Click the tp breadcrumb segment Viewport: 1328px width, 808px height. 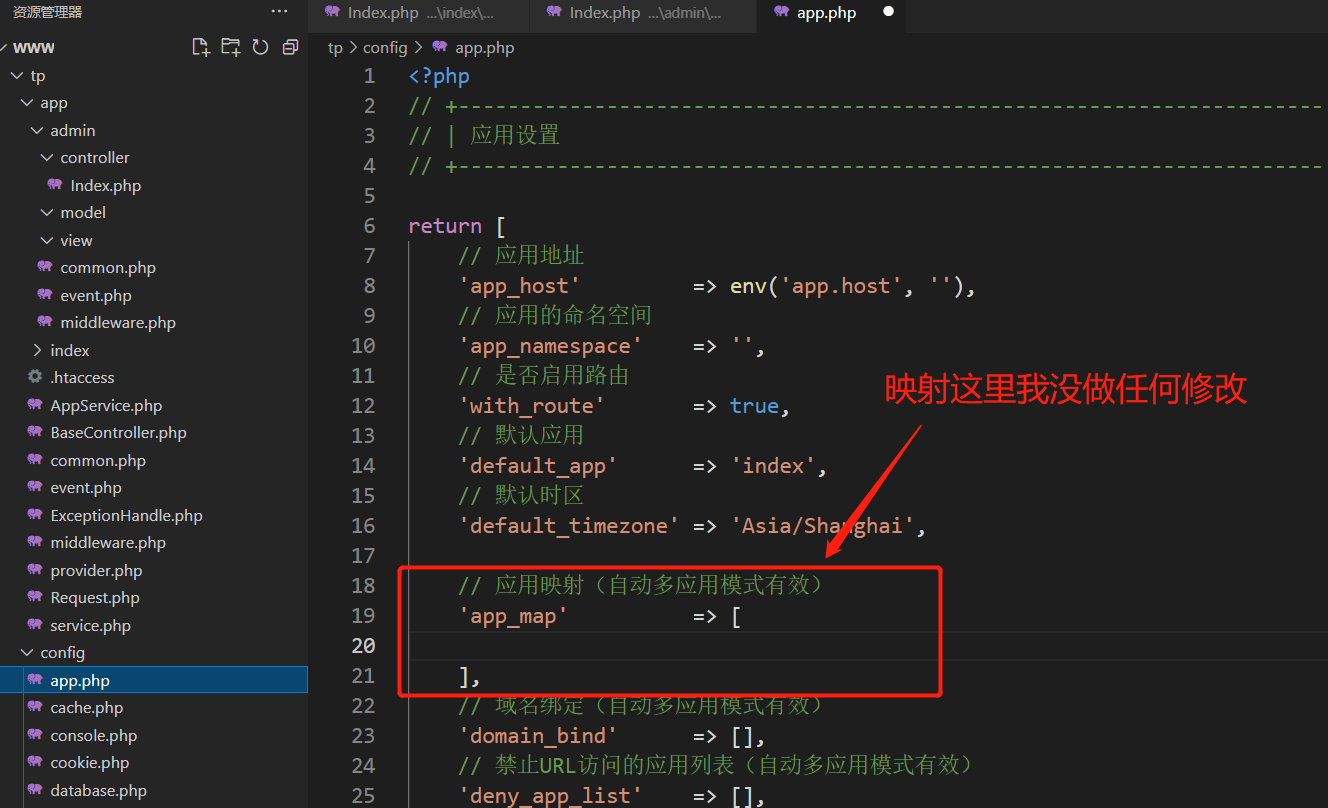point(335,47)
